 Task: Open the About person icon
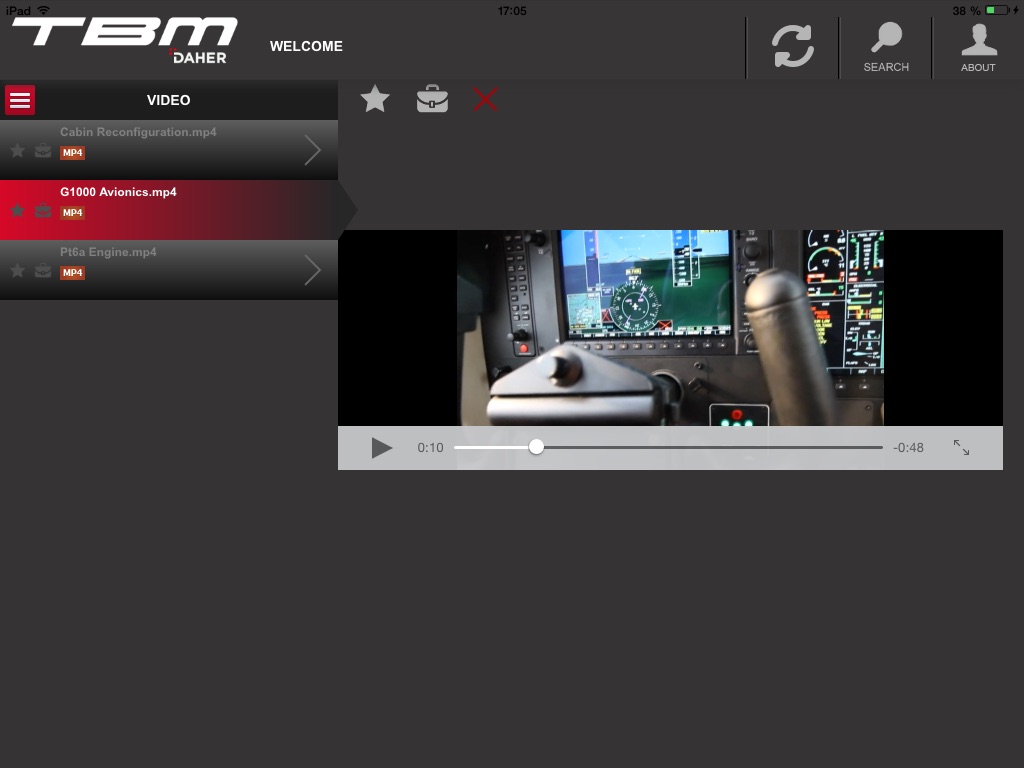point(978,46)
